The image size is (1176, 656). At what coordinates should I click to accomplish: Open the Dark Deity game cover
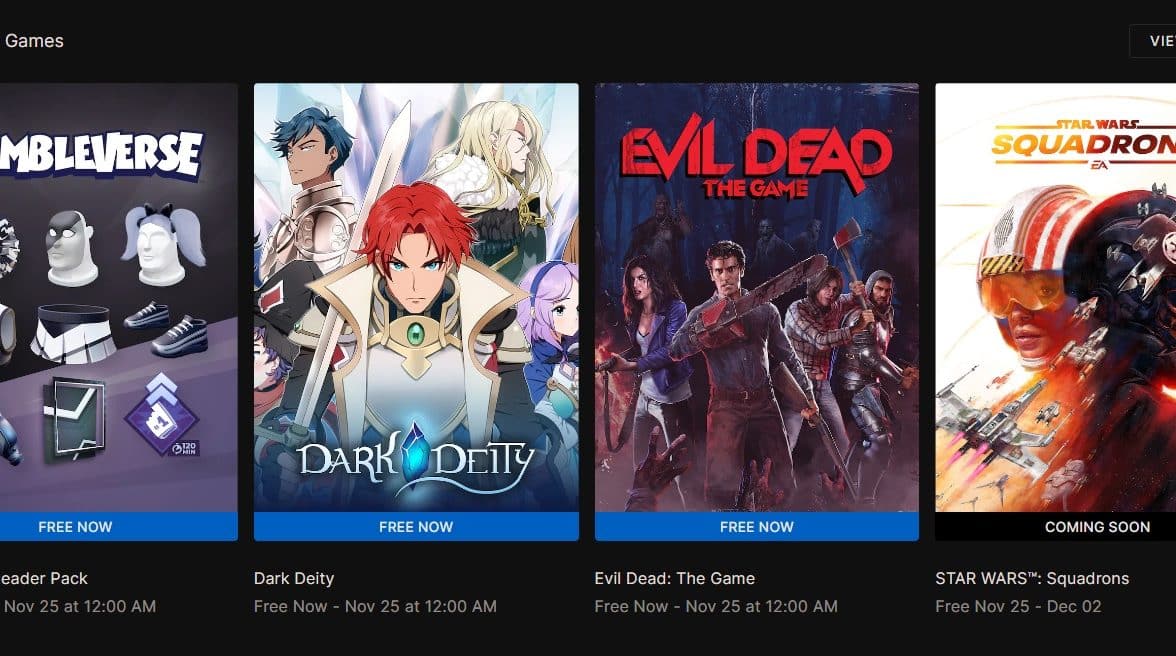[x=416, y=298]
